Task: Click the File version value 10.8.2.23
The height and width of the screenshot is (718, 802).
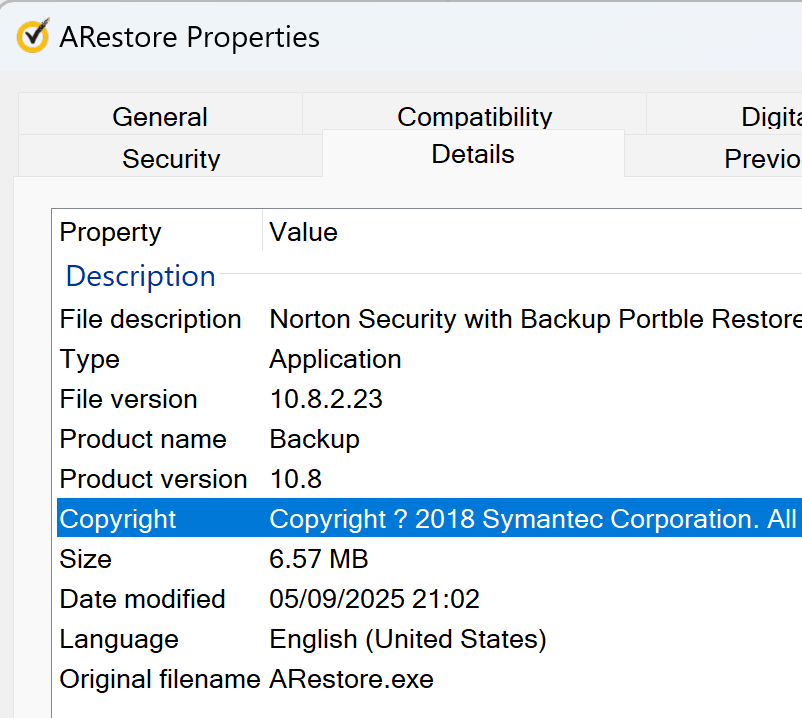Action: point(326,399)
